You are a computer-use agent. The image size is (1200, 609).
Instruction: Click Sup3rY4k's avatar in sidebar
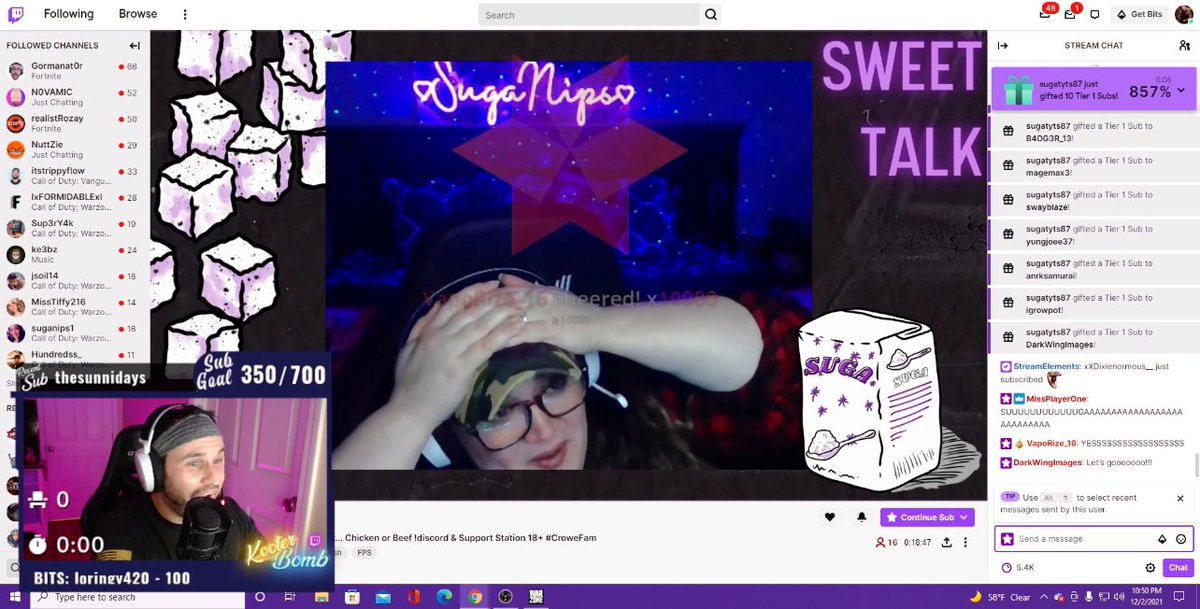coord(16,228)
